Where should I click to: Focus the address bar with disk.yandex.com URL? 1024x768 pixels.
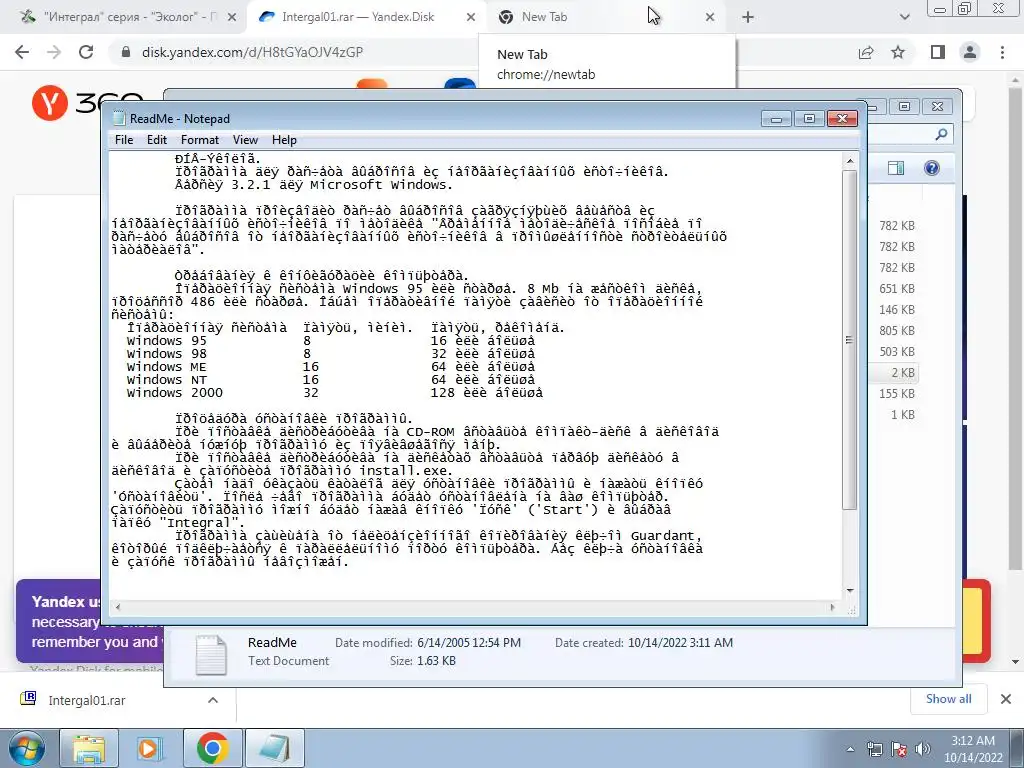(251, 52)
